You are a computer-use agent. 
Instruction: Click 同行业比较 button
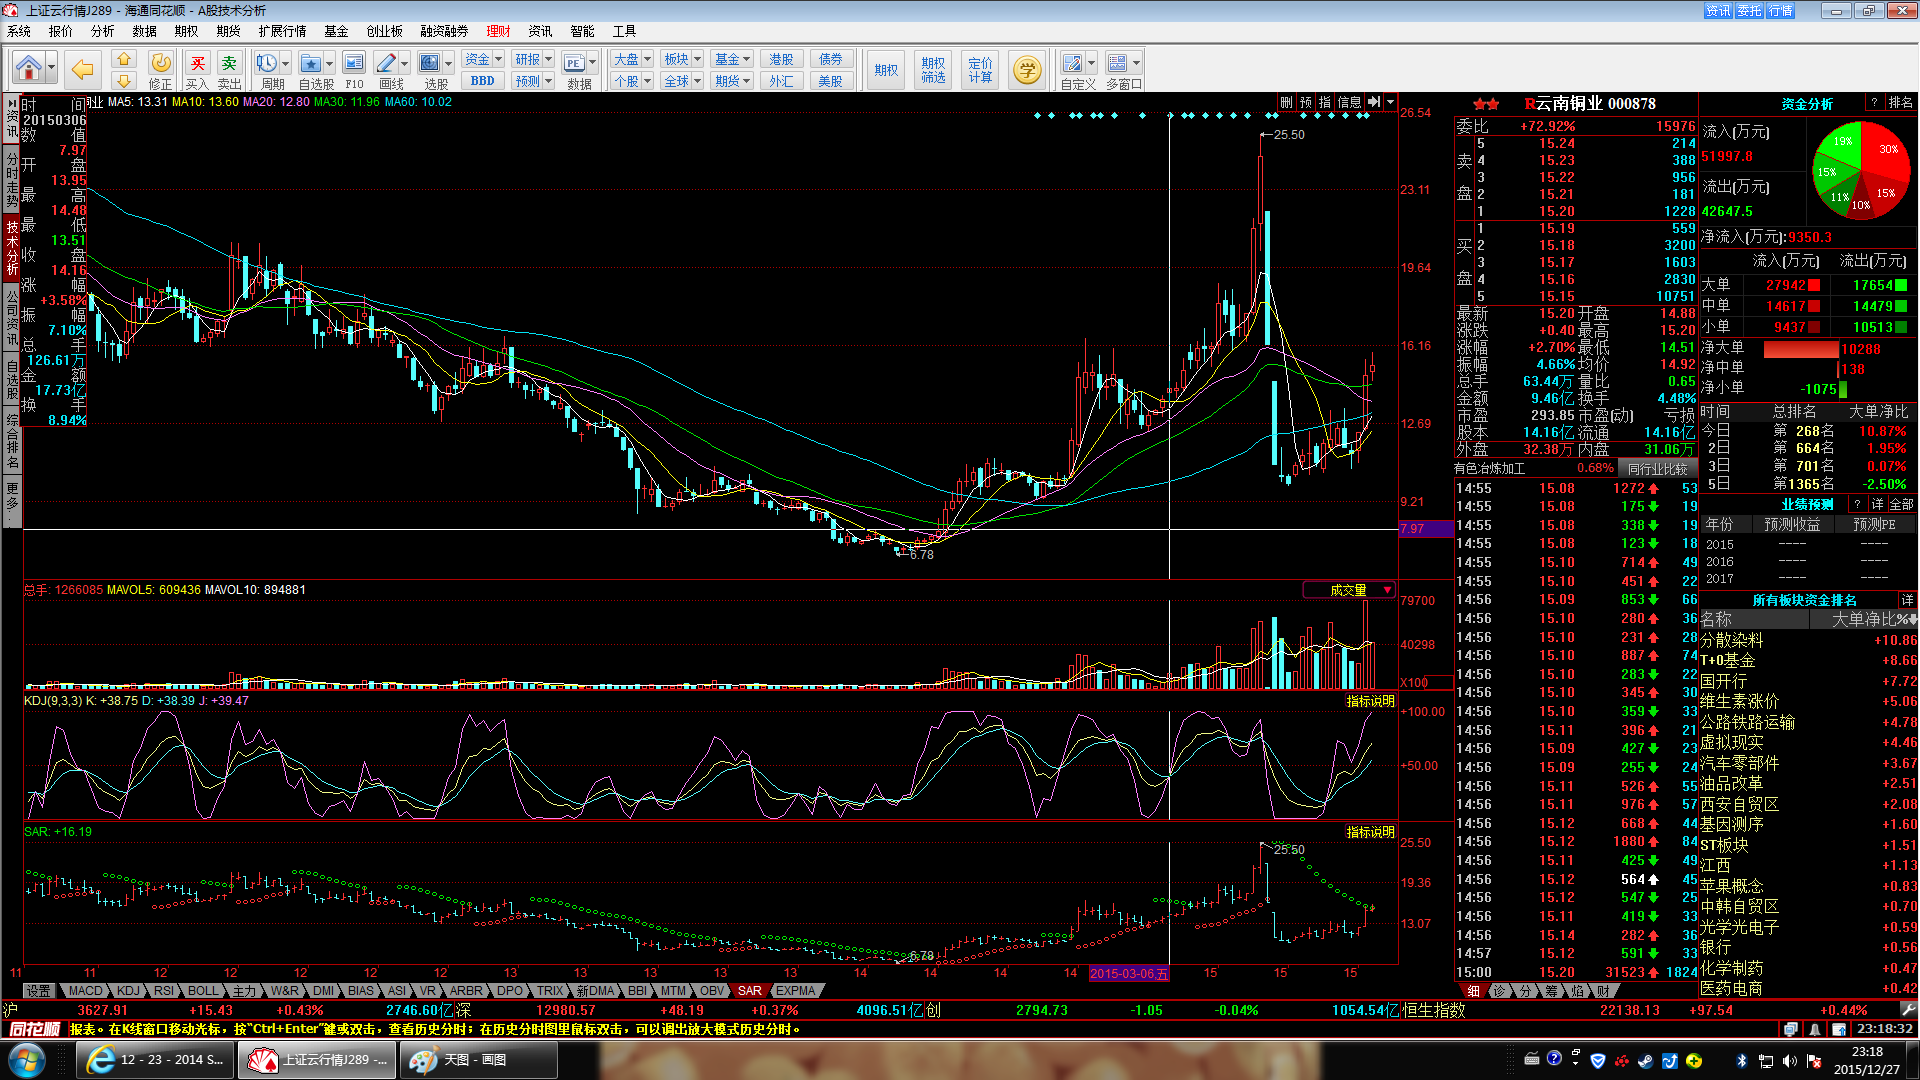(x=1657, y=468)
